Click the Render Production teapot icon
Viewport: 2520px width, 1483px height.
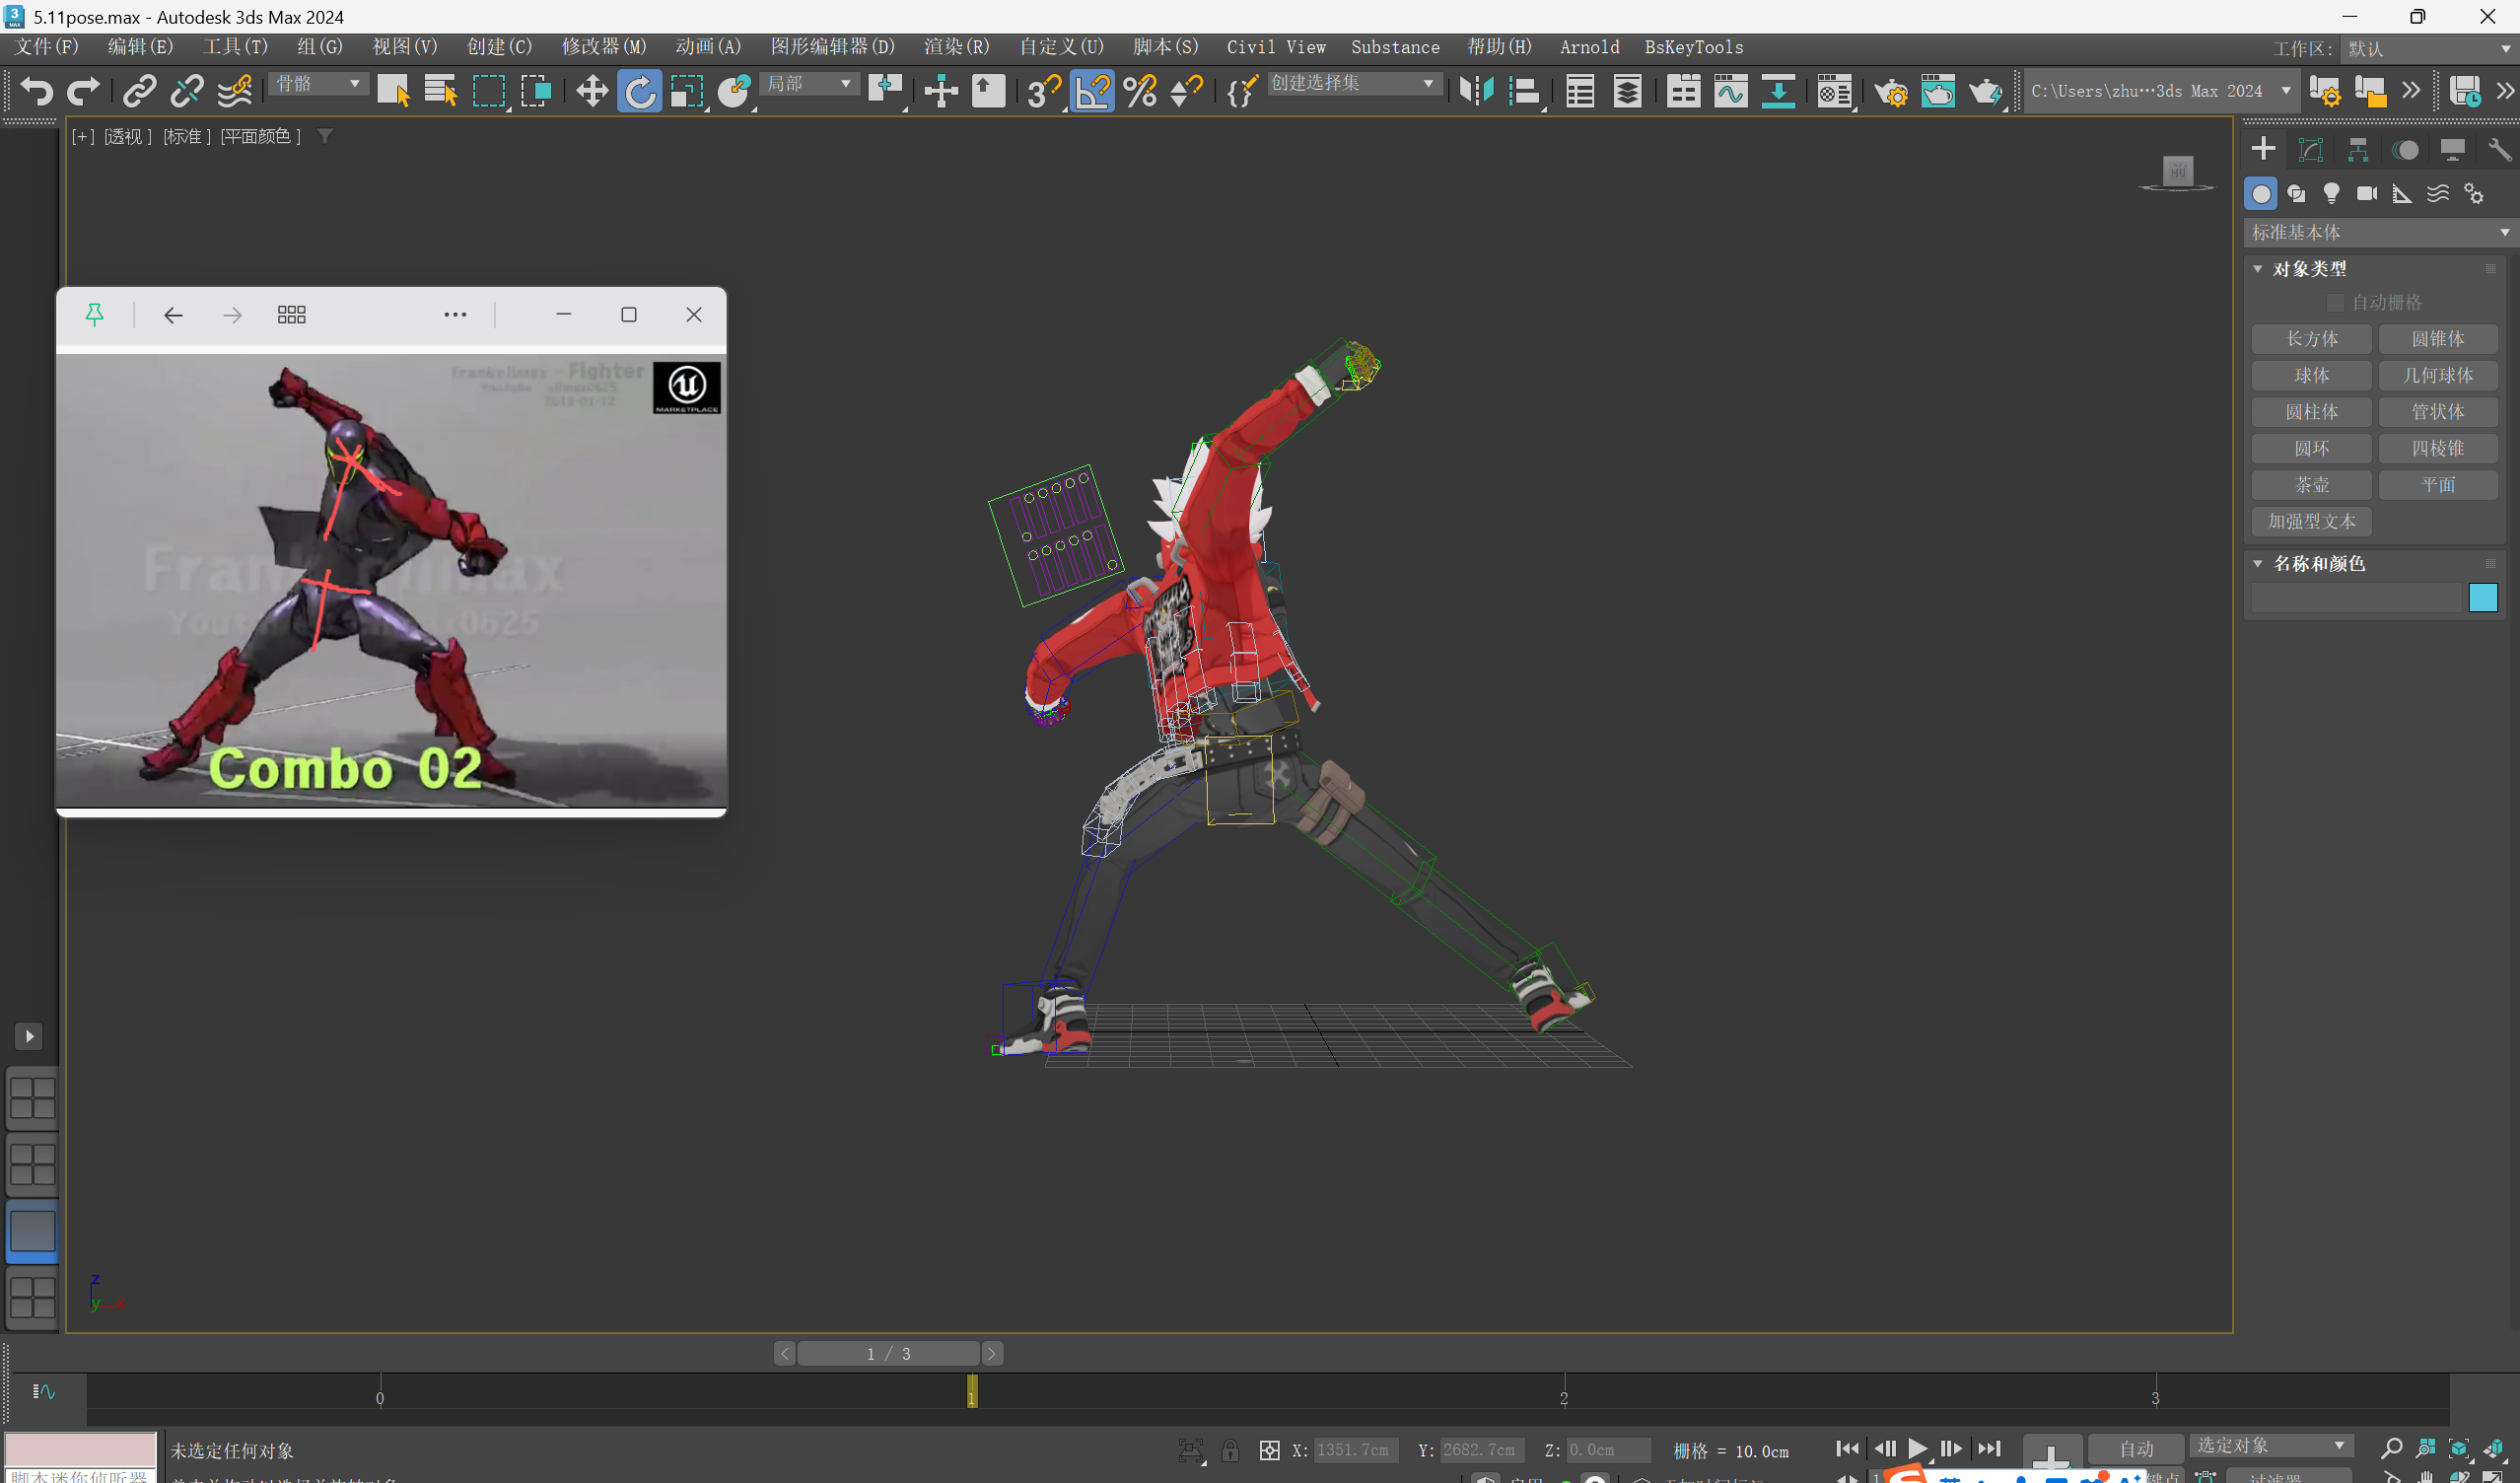click(1986, 91)
